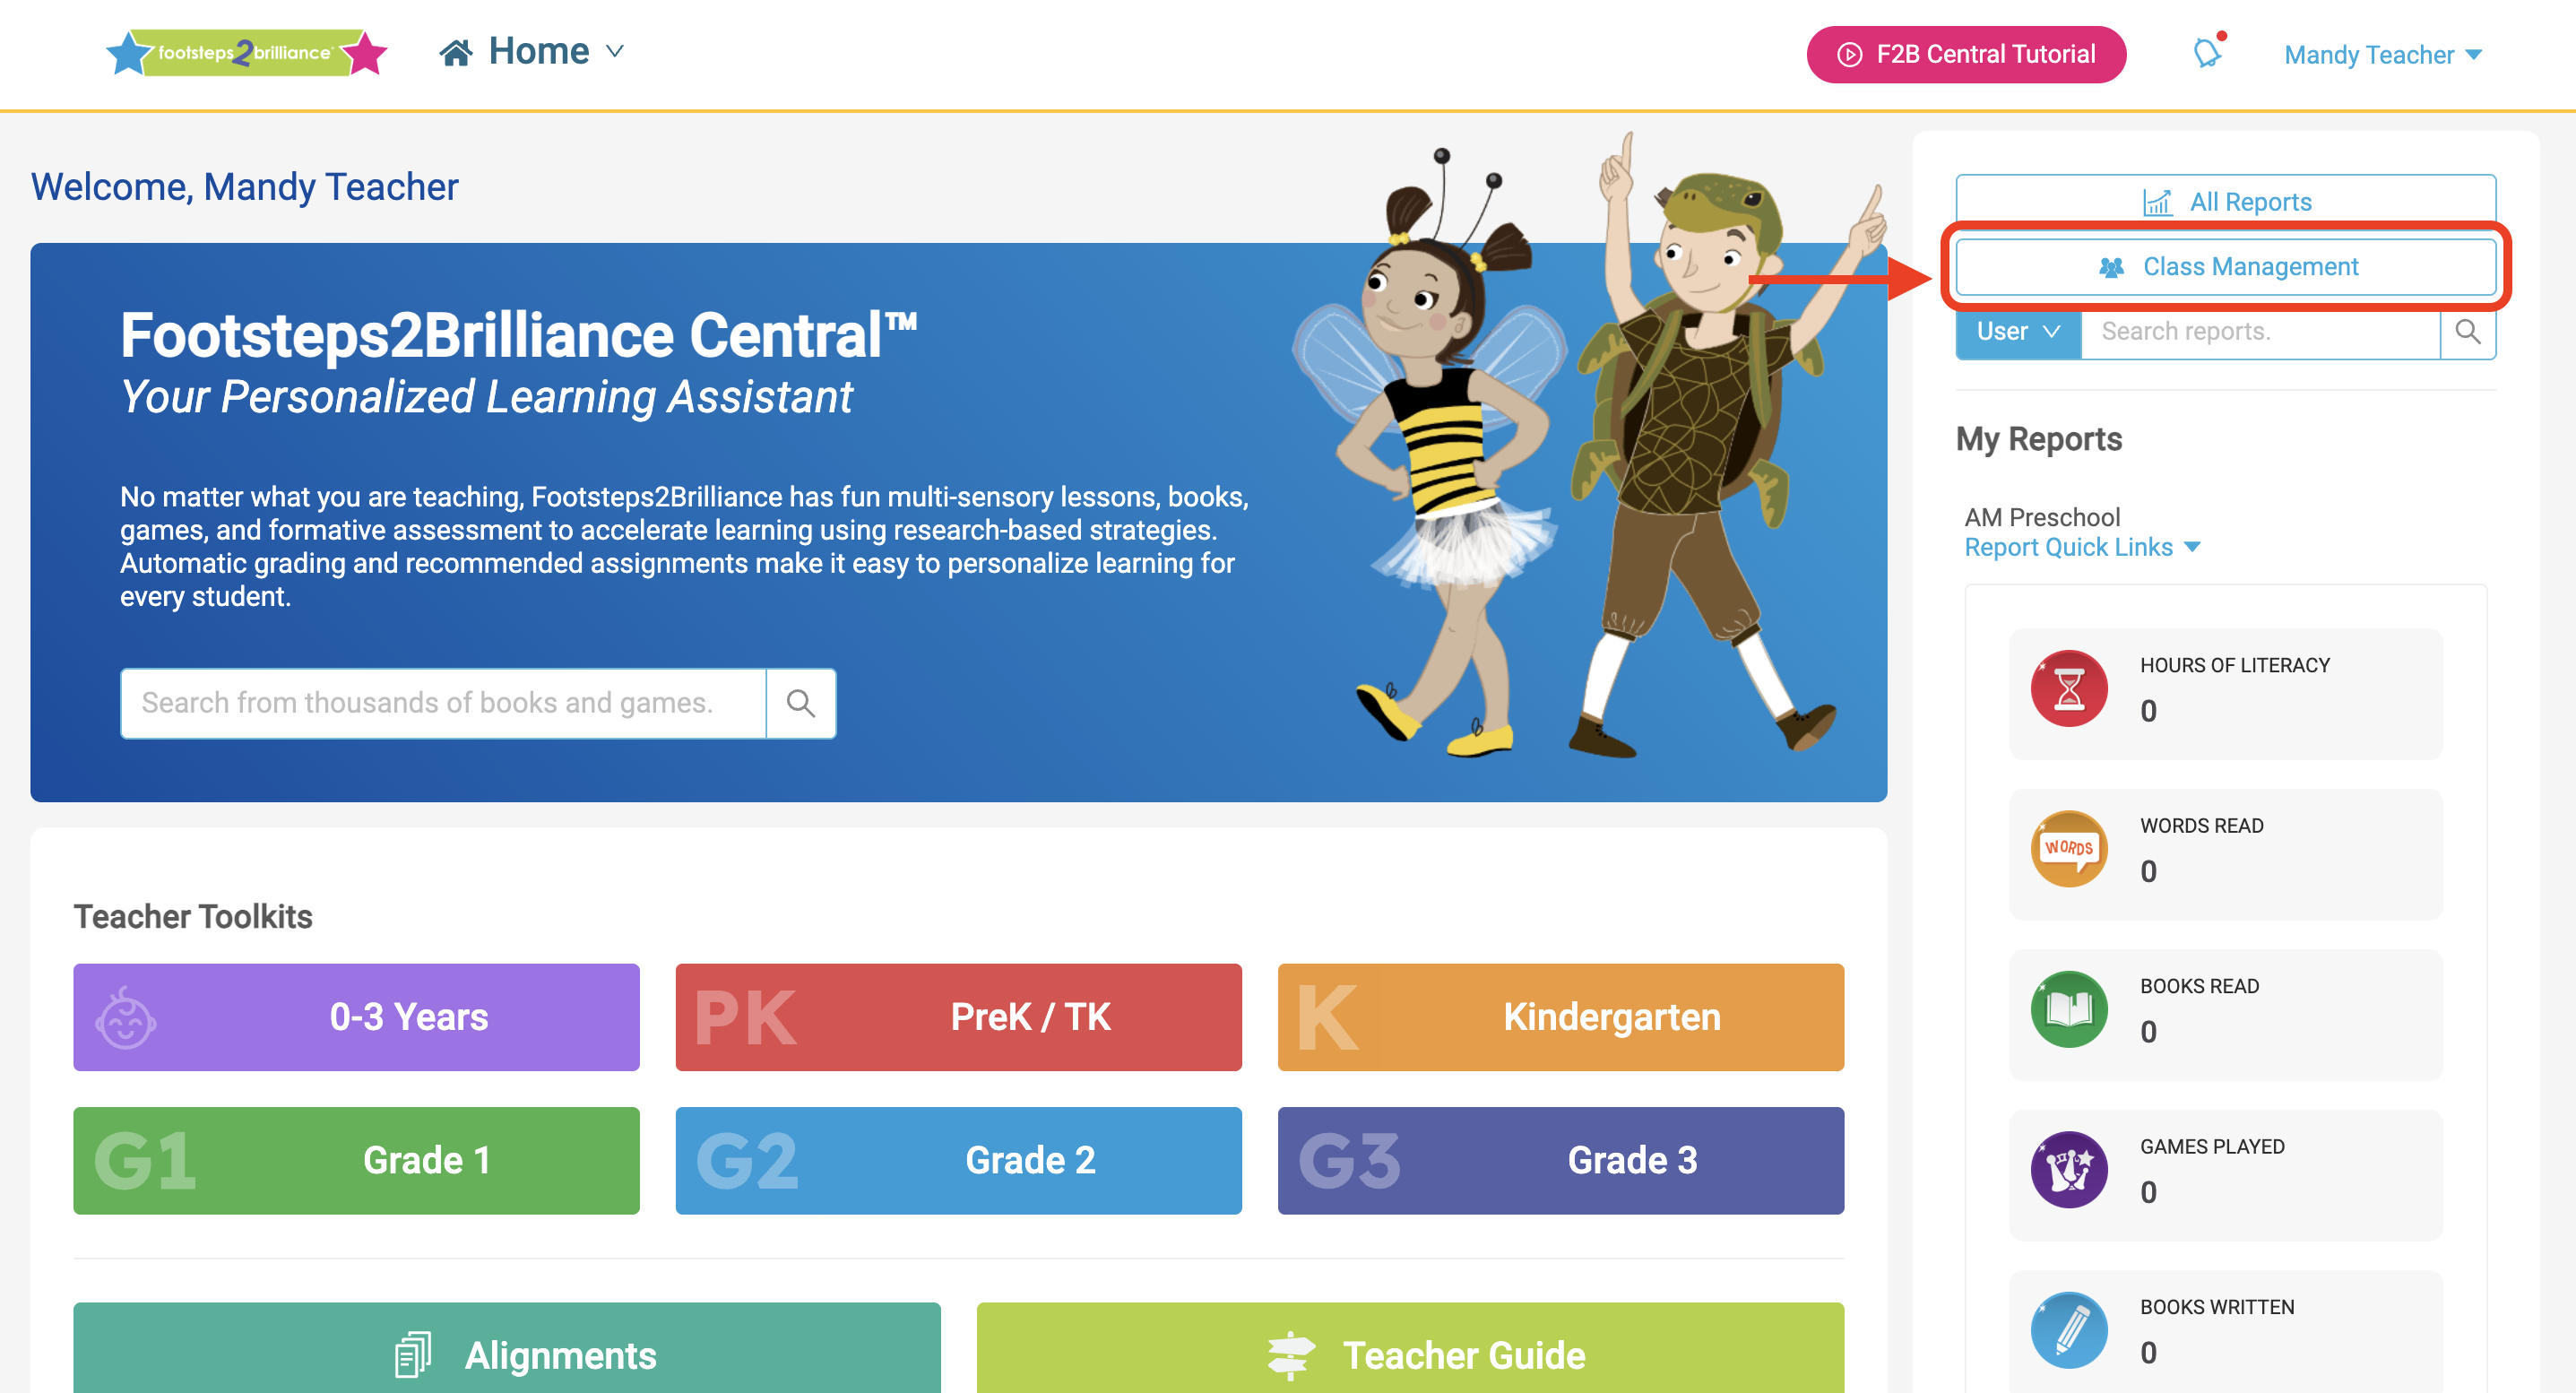This screenshot has width=2576, height=1393.
Task: Open the Teacher Guide
Action: coord(1409,1355)
